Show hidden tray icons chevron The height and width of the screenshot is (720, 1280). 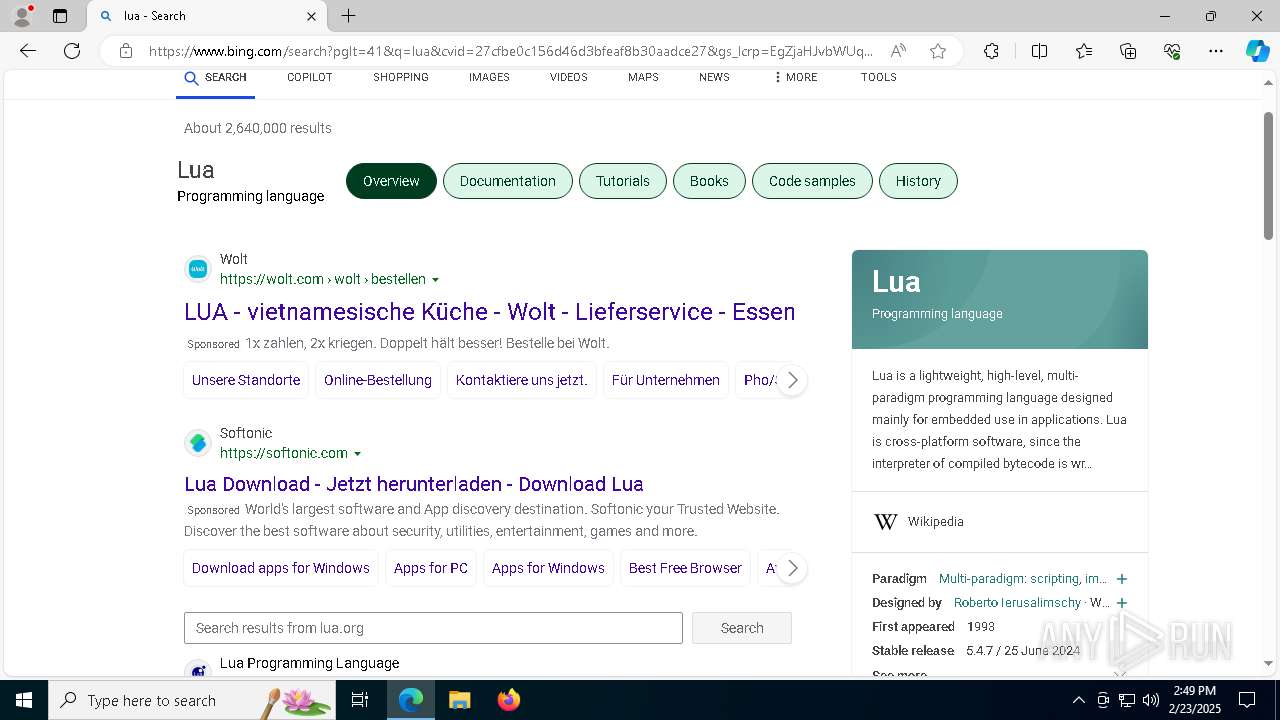1078,700
